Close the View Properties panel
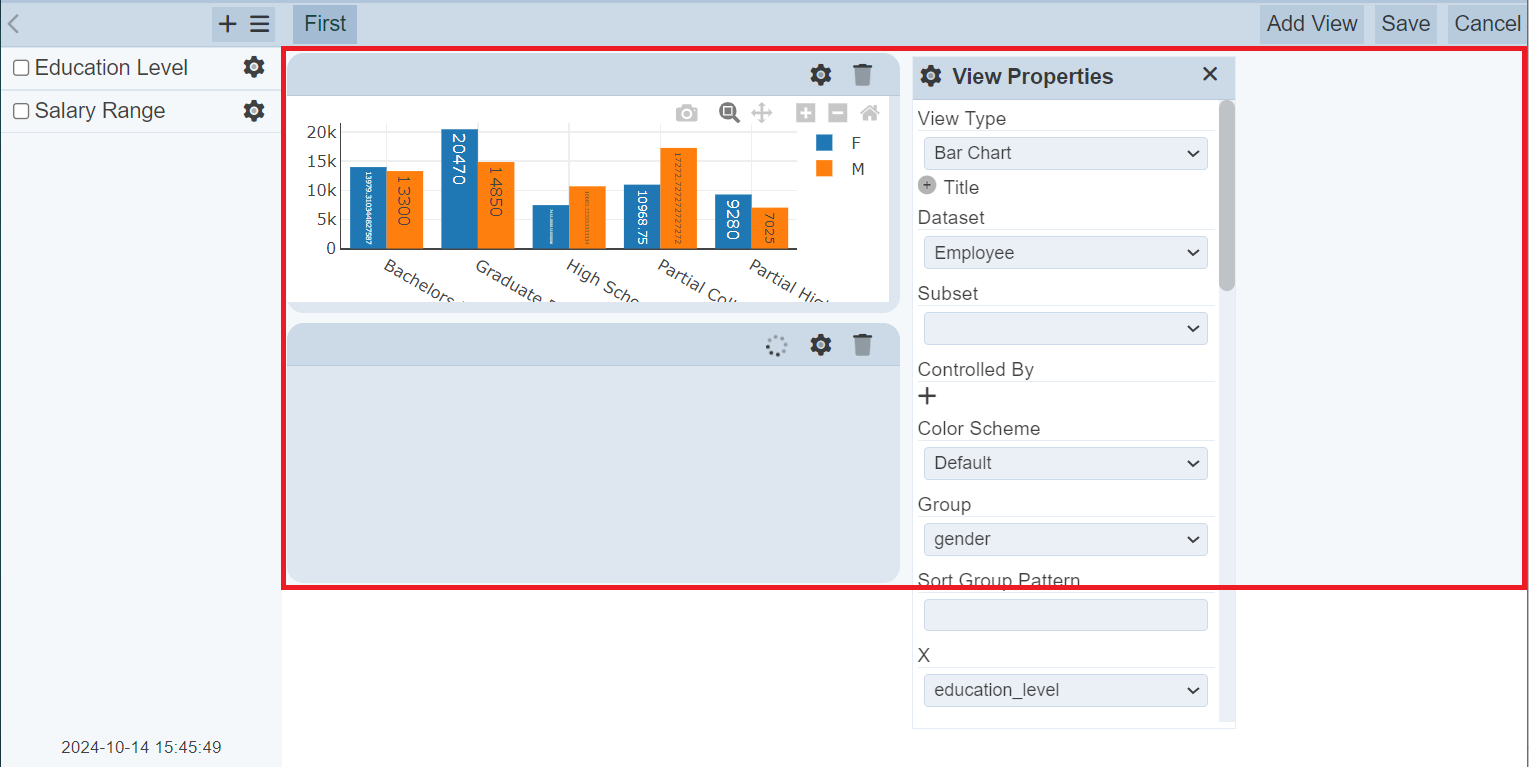Image resolution: width=1529 pixels, height=767 pixels. [1210, 74]
